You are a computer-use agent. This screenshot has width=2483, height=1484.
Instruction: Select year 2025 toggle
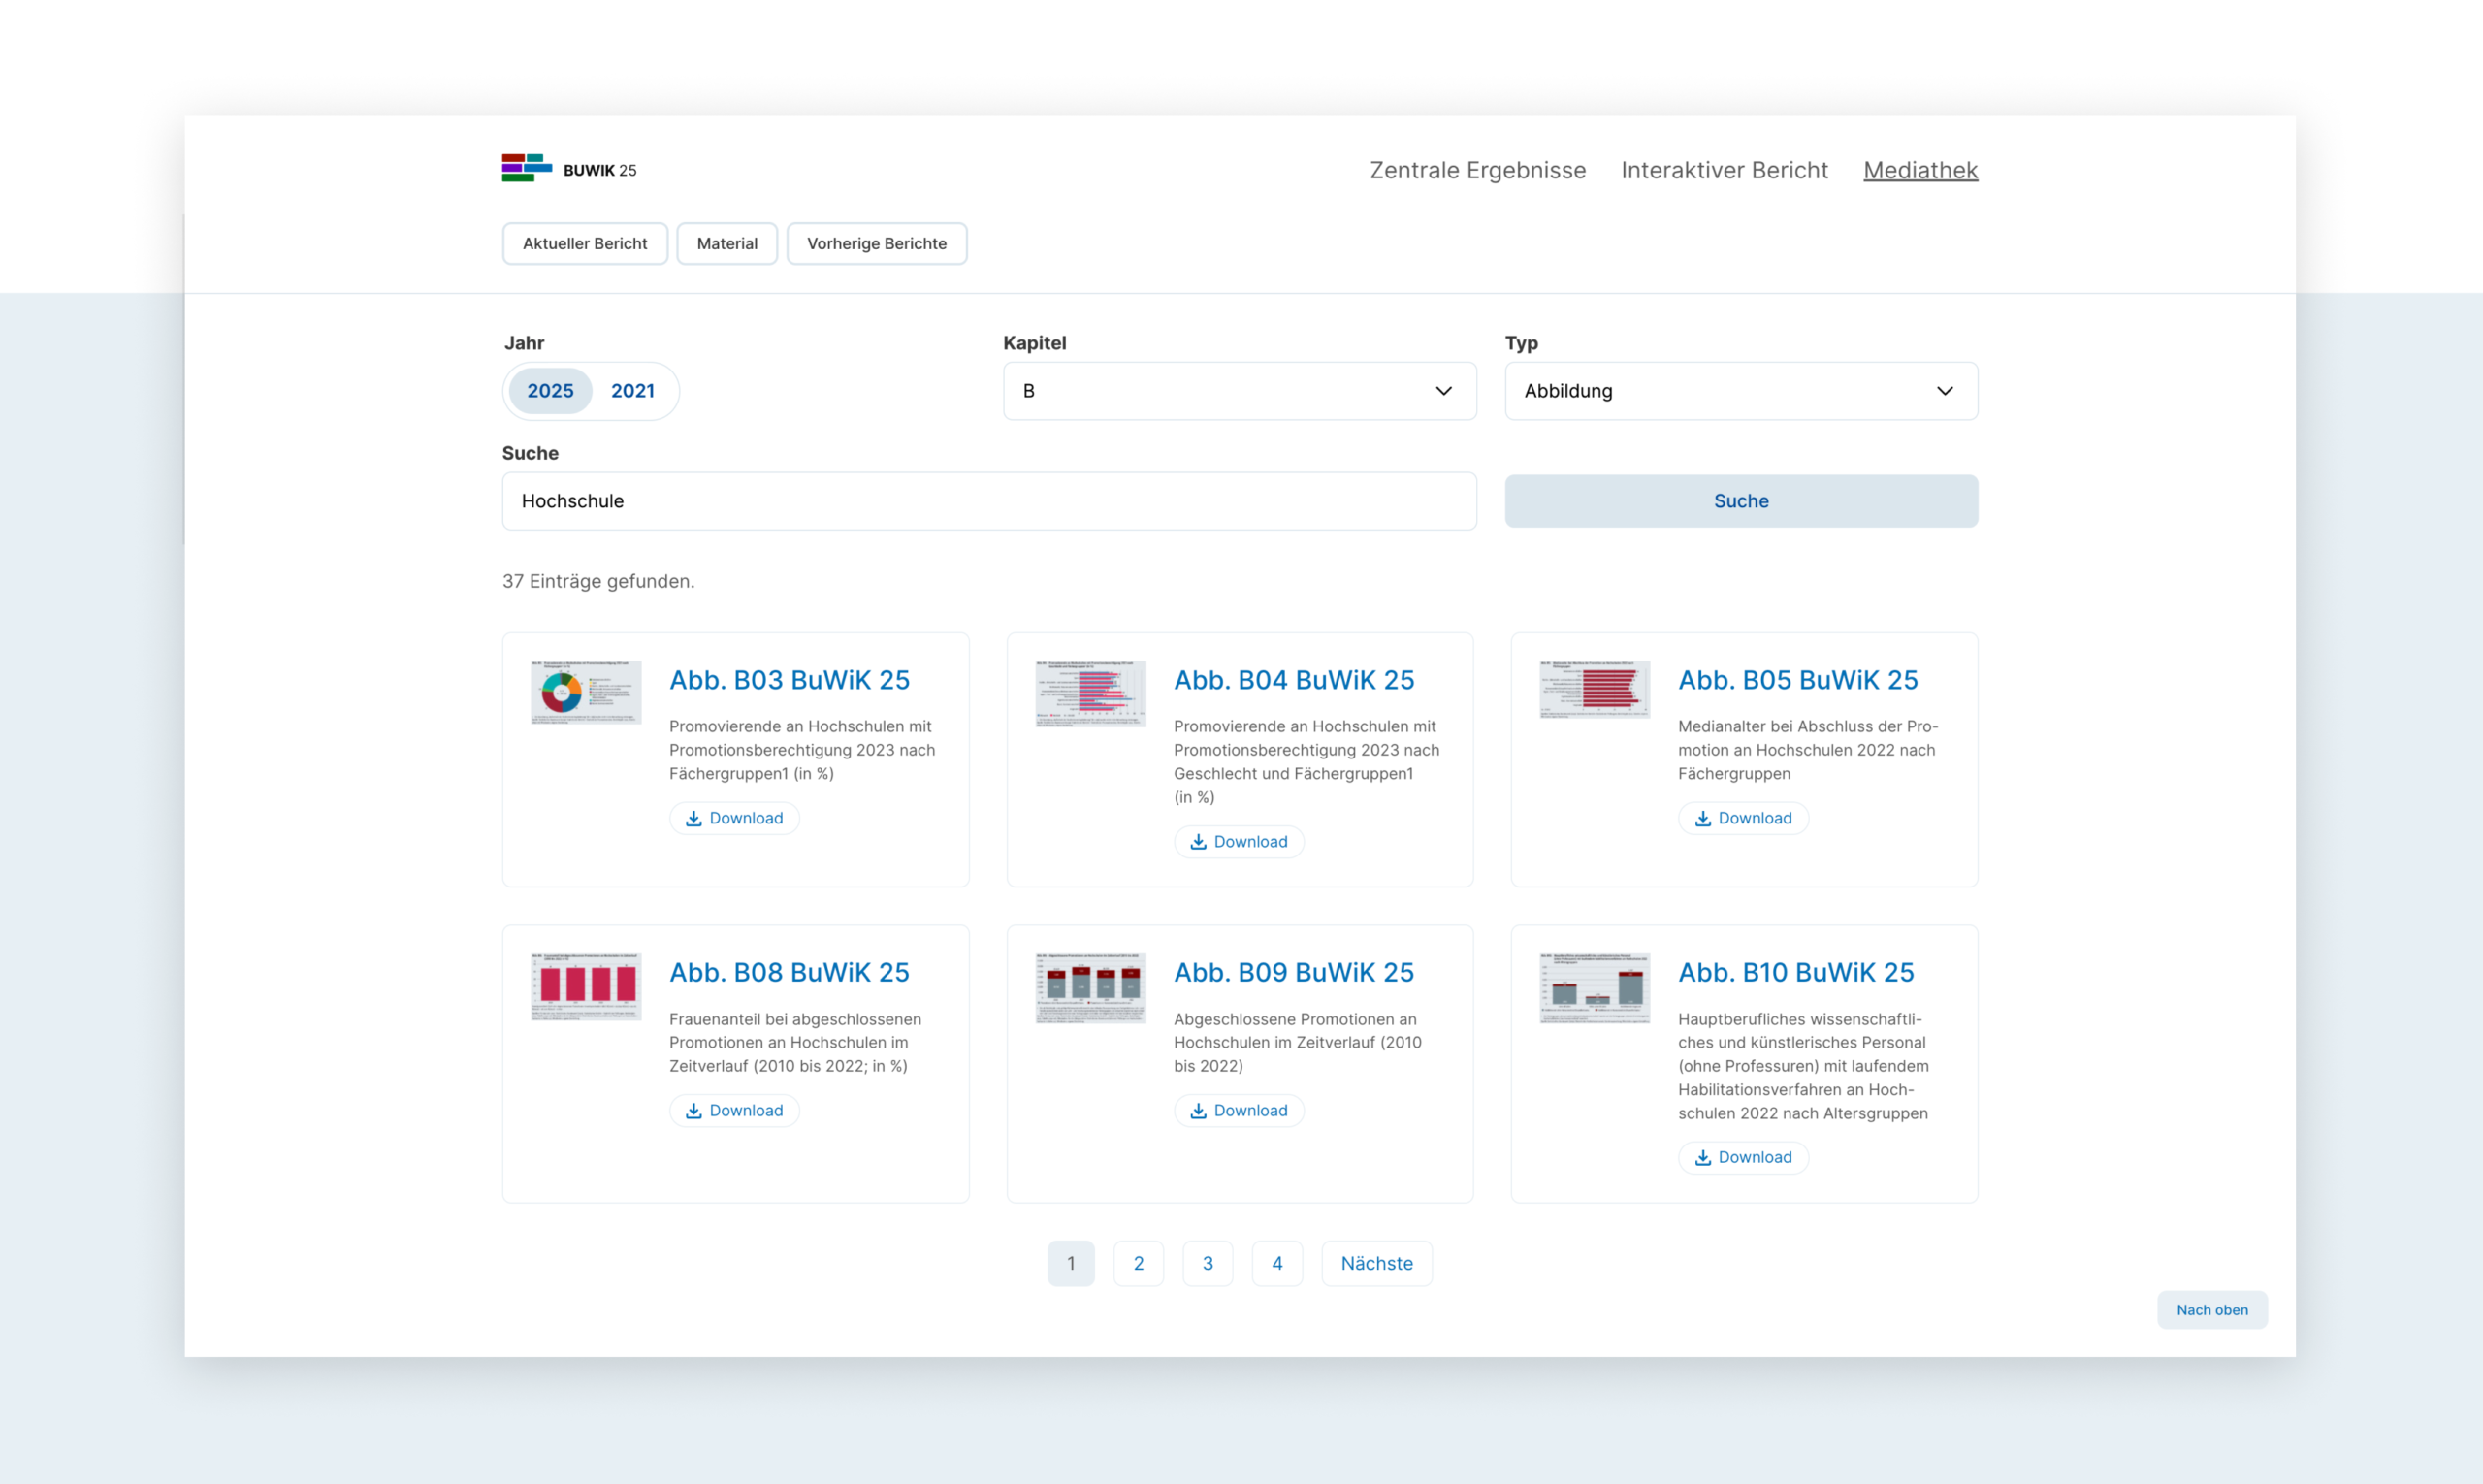550,391
